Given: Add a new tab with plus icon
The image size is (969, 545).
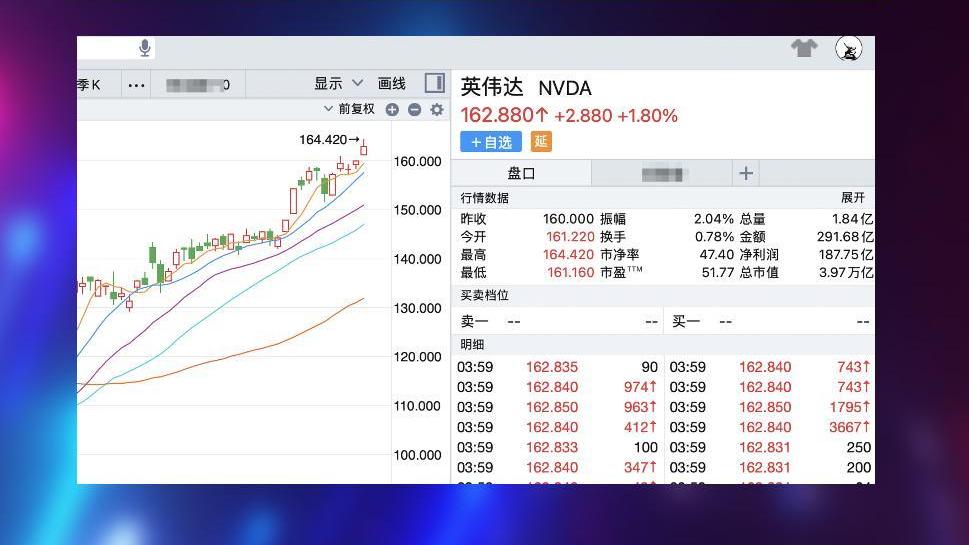Looking at the screenshot, I should [746, 173].
